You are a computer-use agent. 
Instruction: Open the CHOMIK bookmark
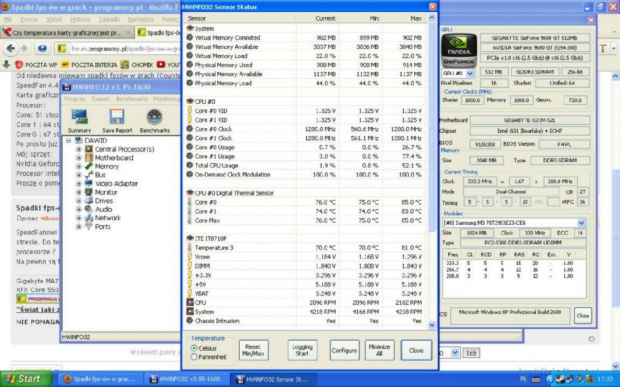(137, 64)
